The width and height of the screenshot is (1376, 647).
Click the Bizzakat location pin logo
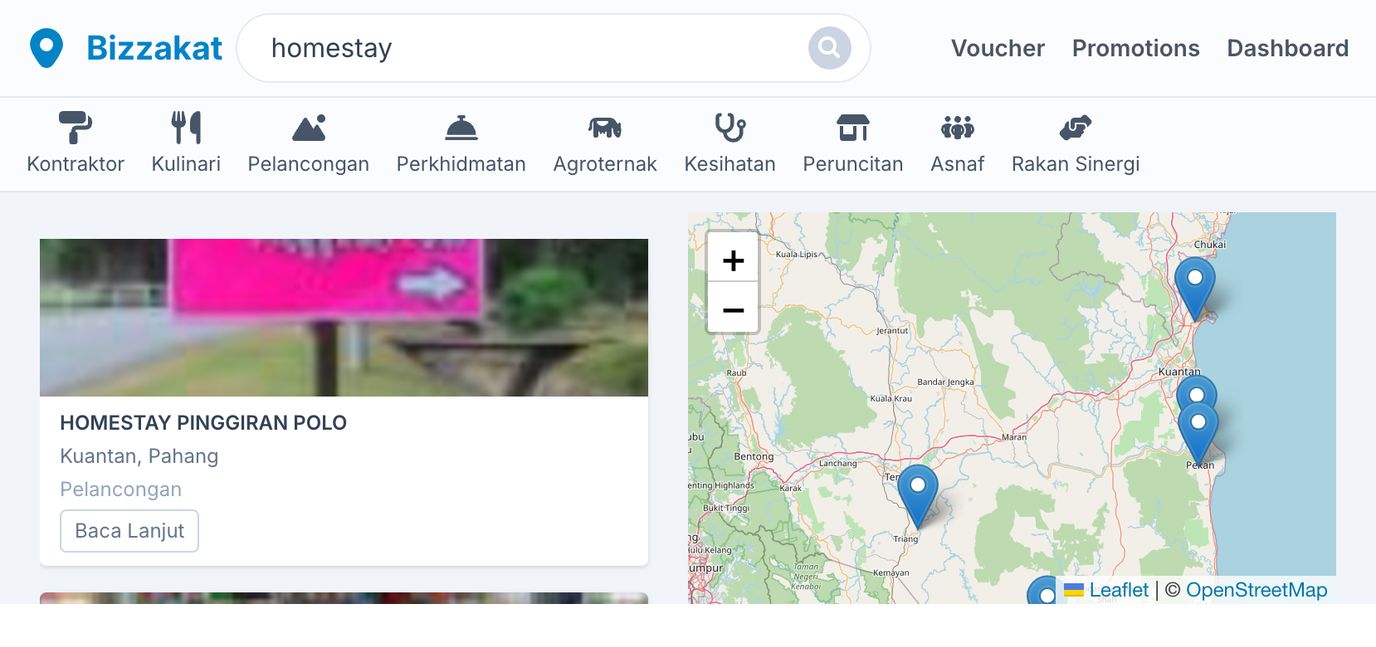(46, 48)
